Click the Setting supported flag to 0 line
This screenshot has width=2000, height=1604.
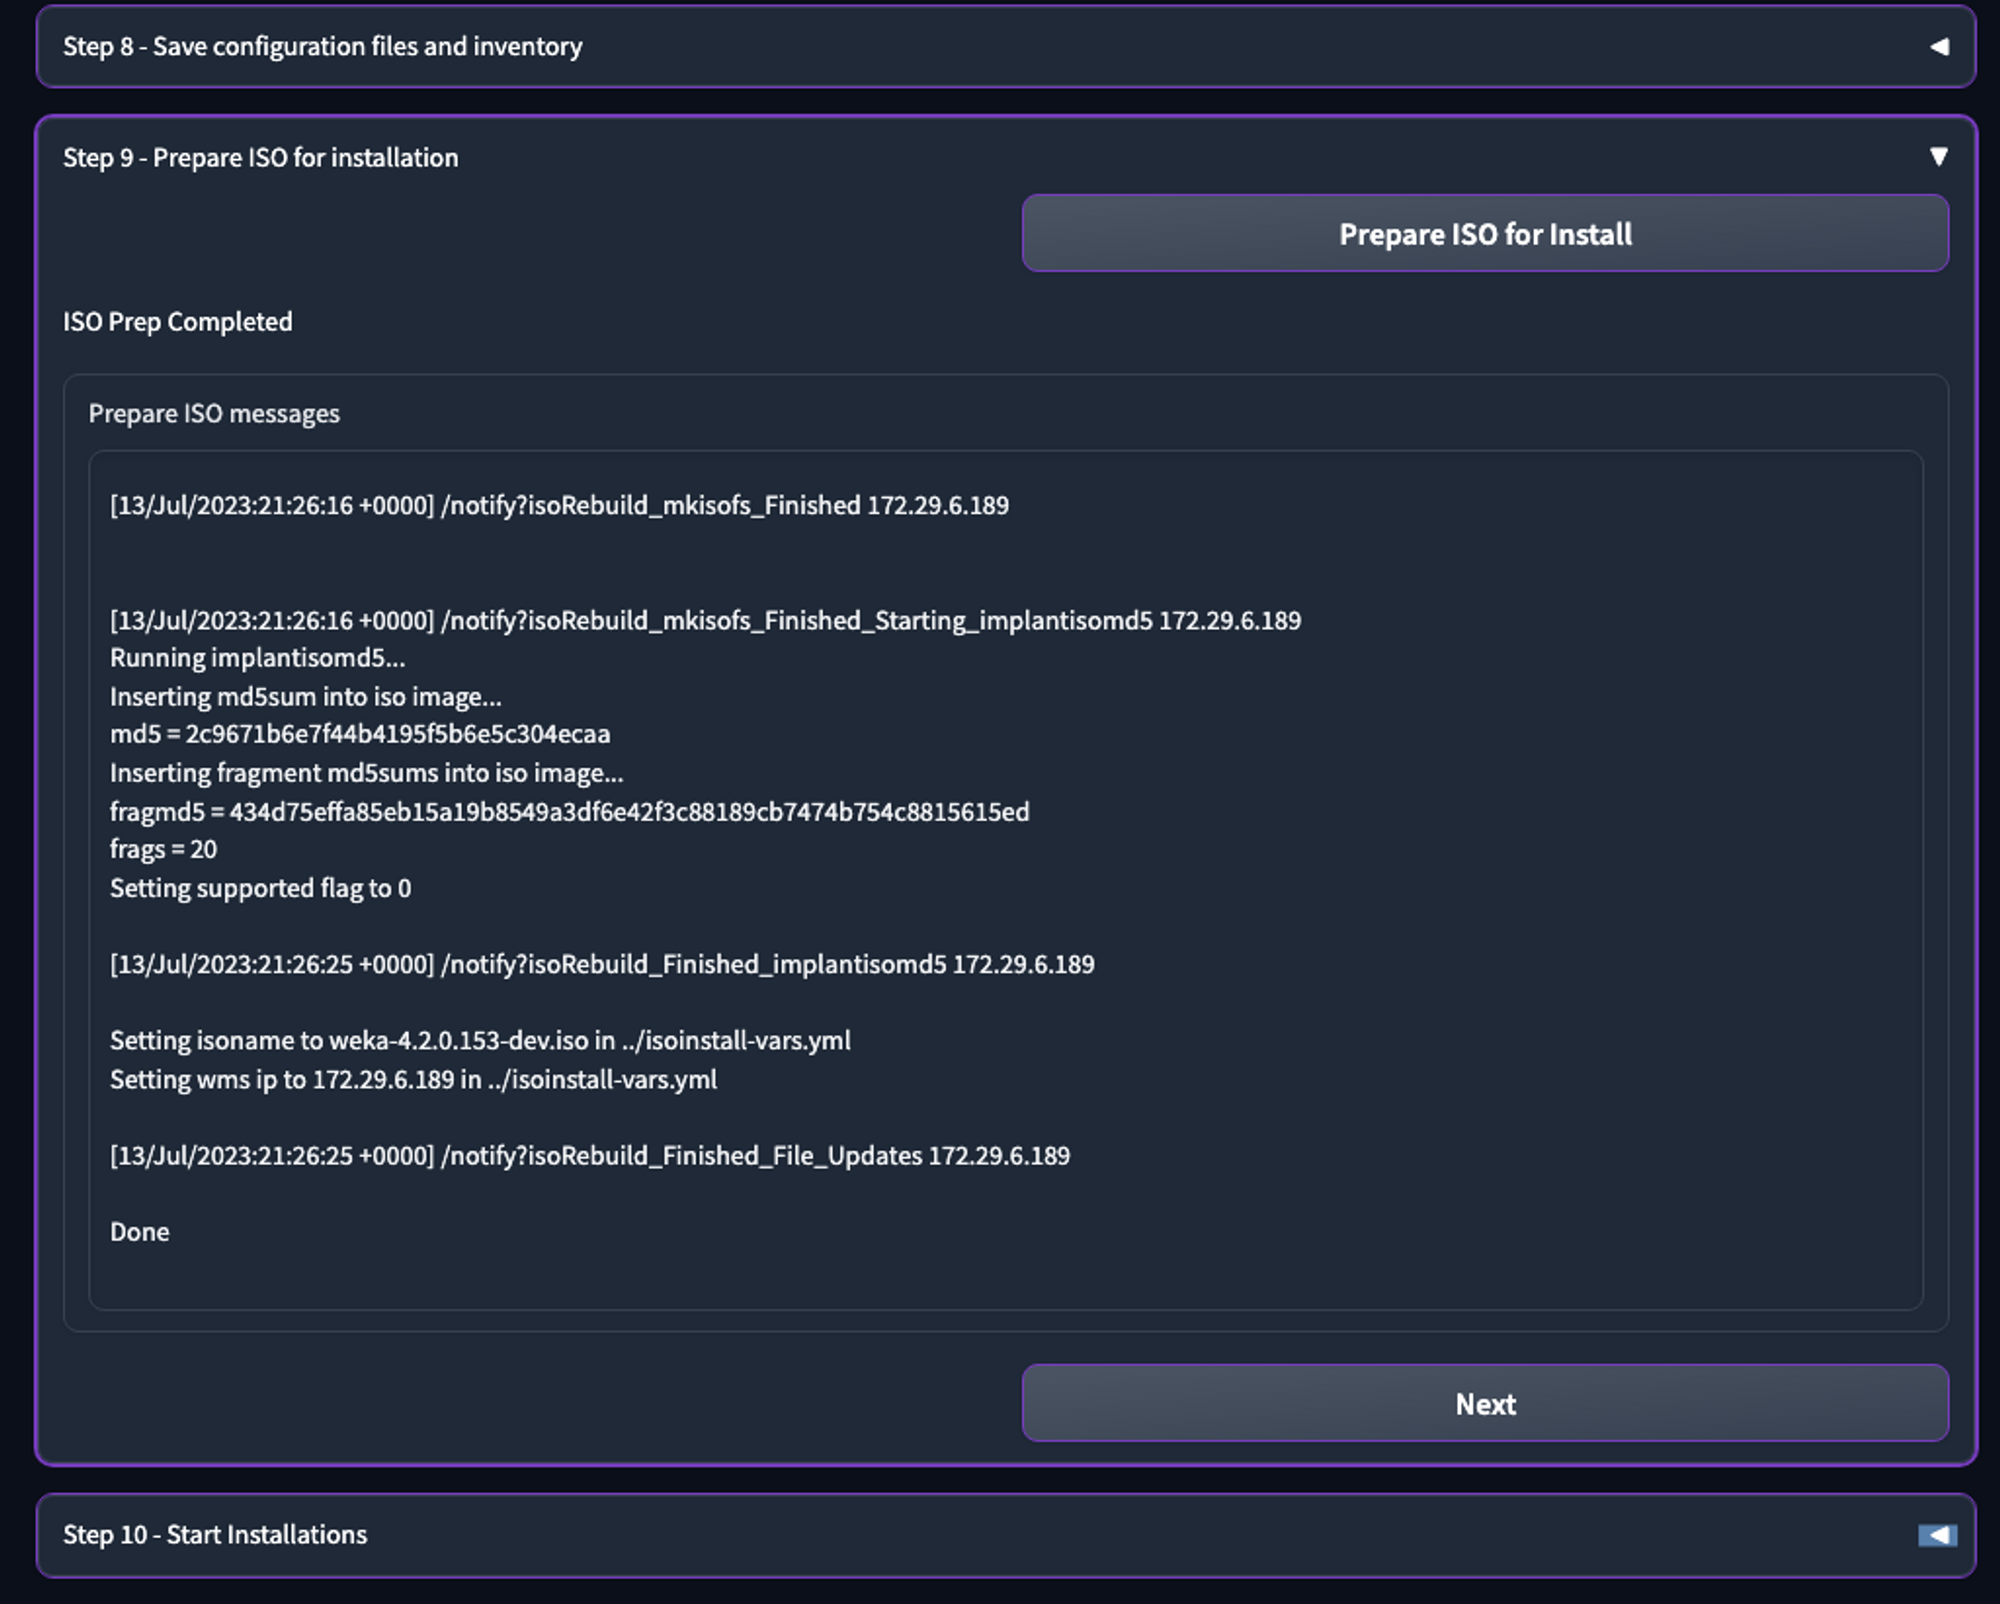[260, 889]
